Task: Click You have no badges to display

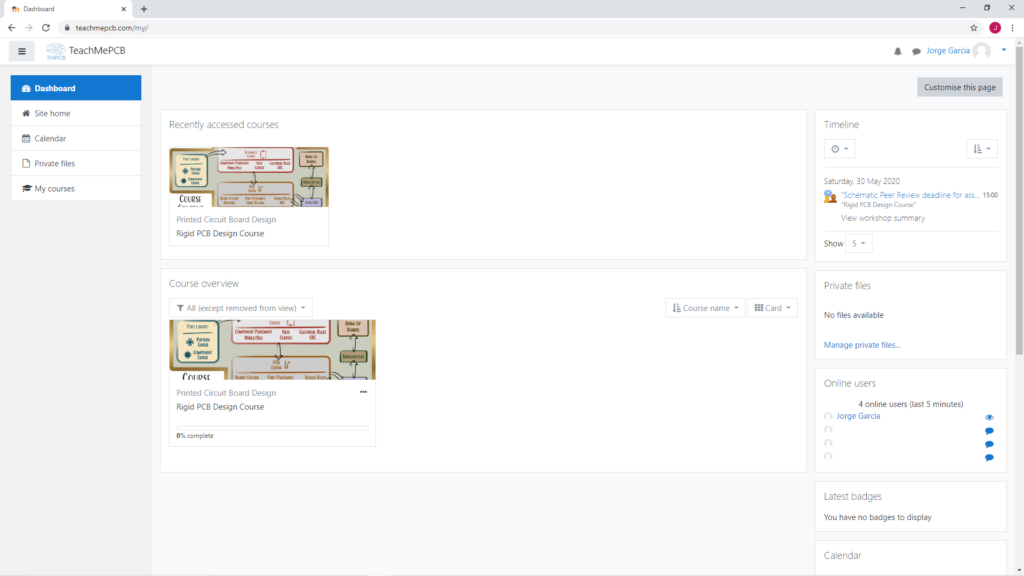Action: (878, 517)
